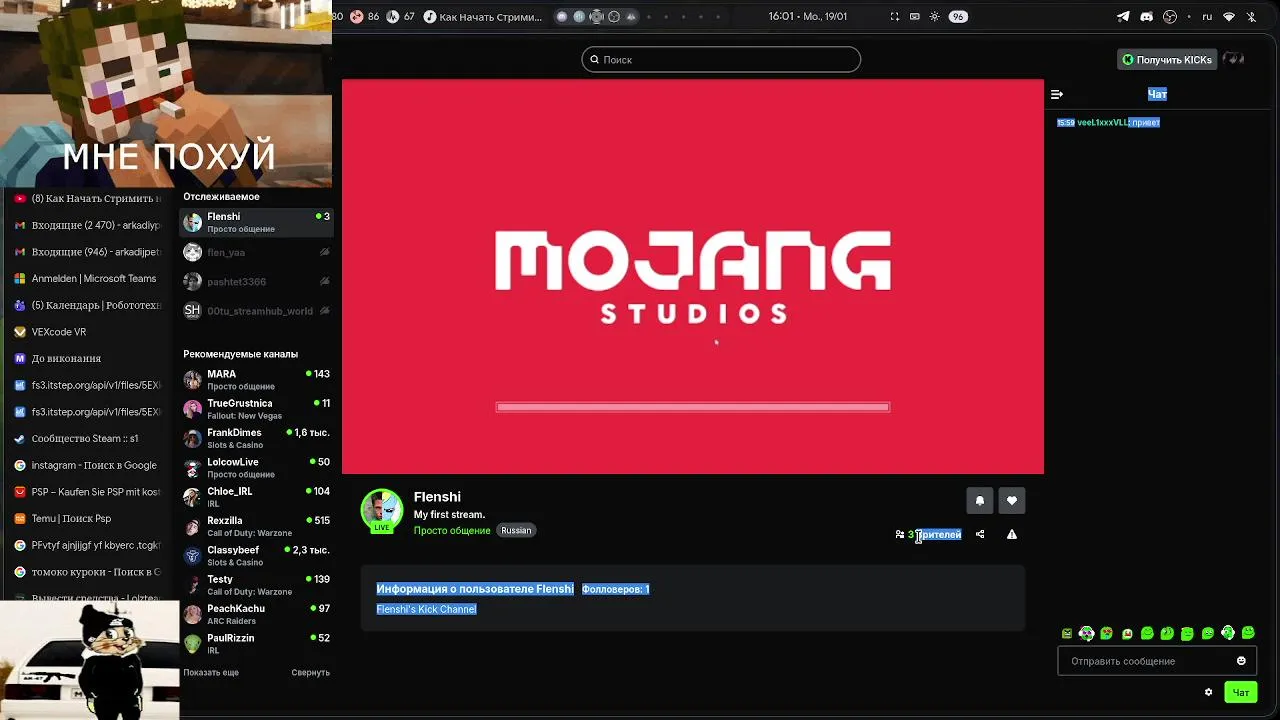Click the Просто общение category link
This screenshot has height=720, width=1280.
tap(452, 531)
